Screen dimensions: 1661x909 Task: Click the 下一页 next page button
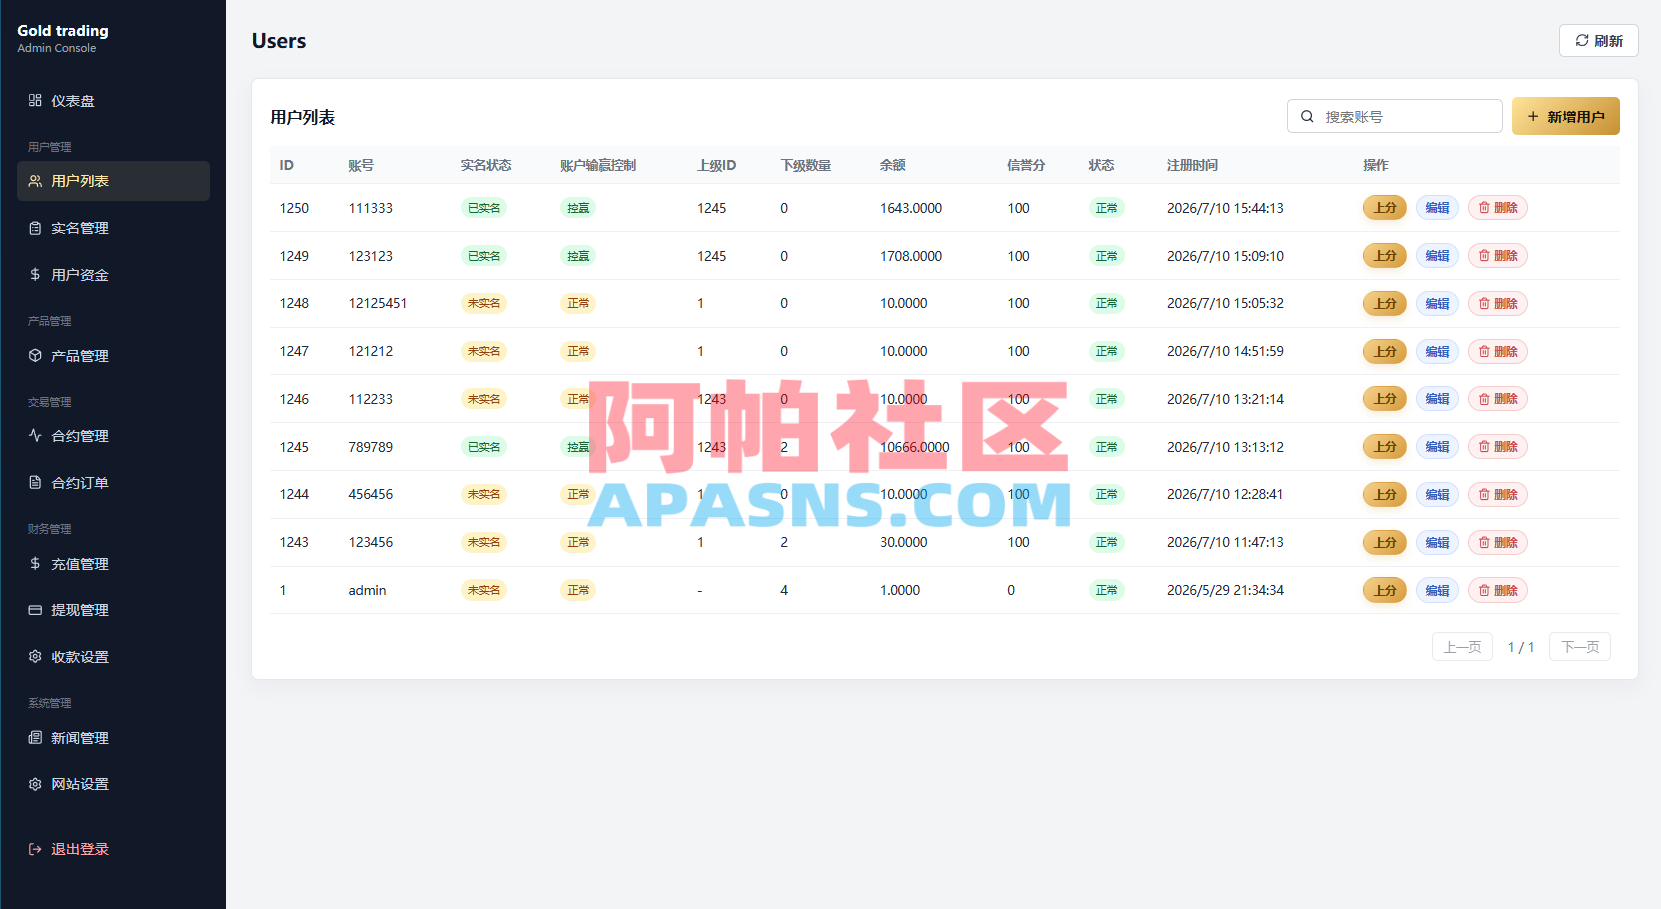(x=1580, y=647)
